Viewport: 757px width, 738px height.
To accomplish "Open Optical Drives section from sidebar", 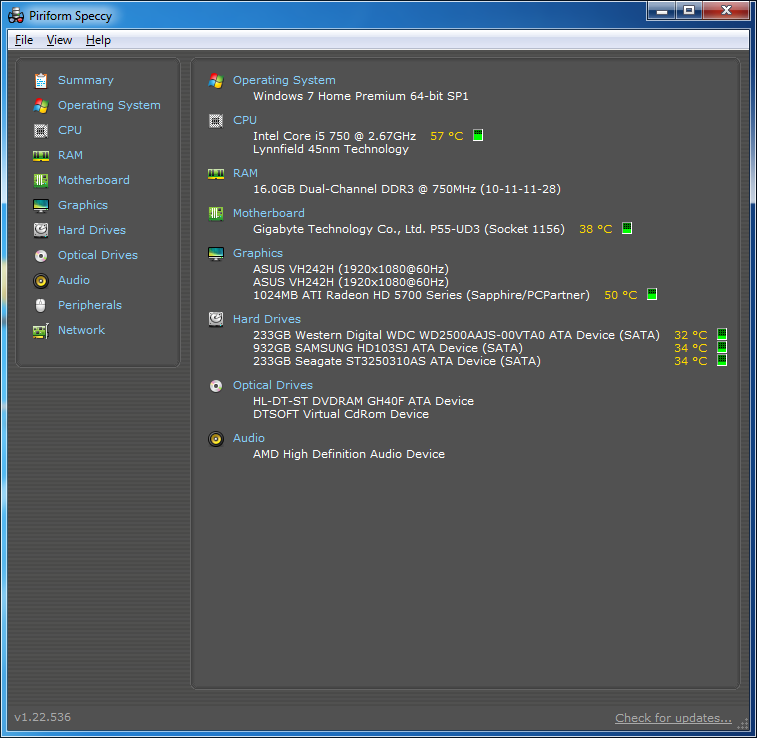I will [98, 255].
